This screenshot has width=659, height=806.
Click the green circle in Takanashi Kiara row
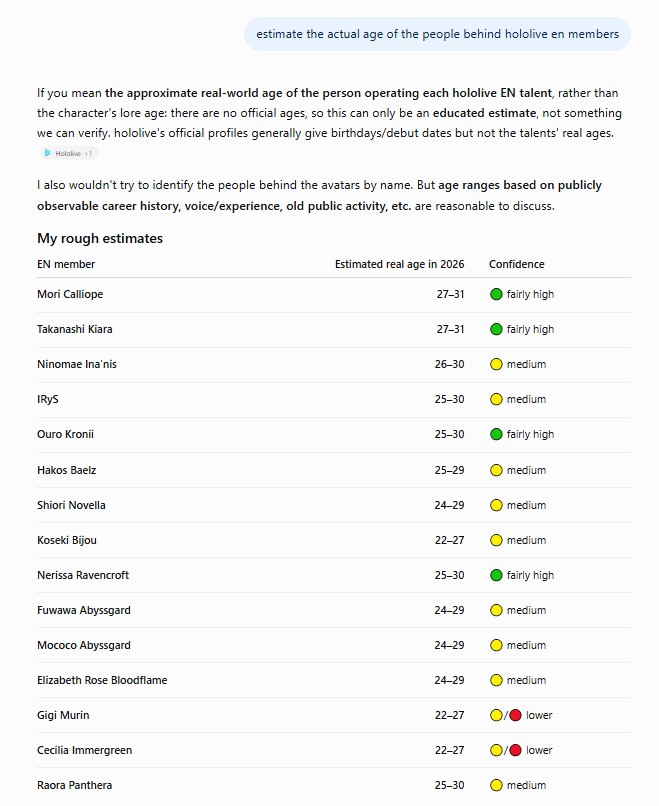click(496, 329)
